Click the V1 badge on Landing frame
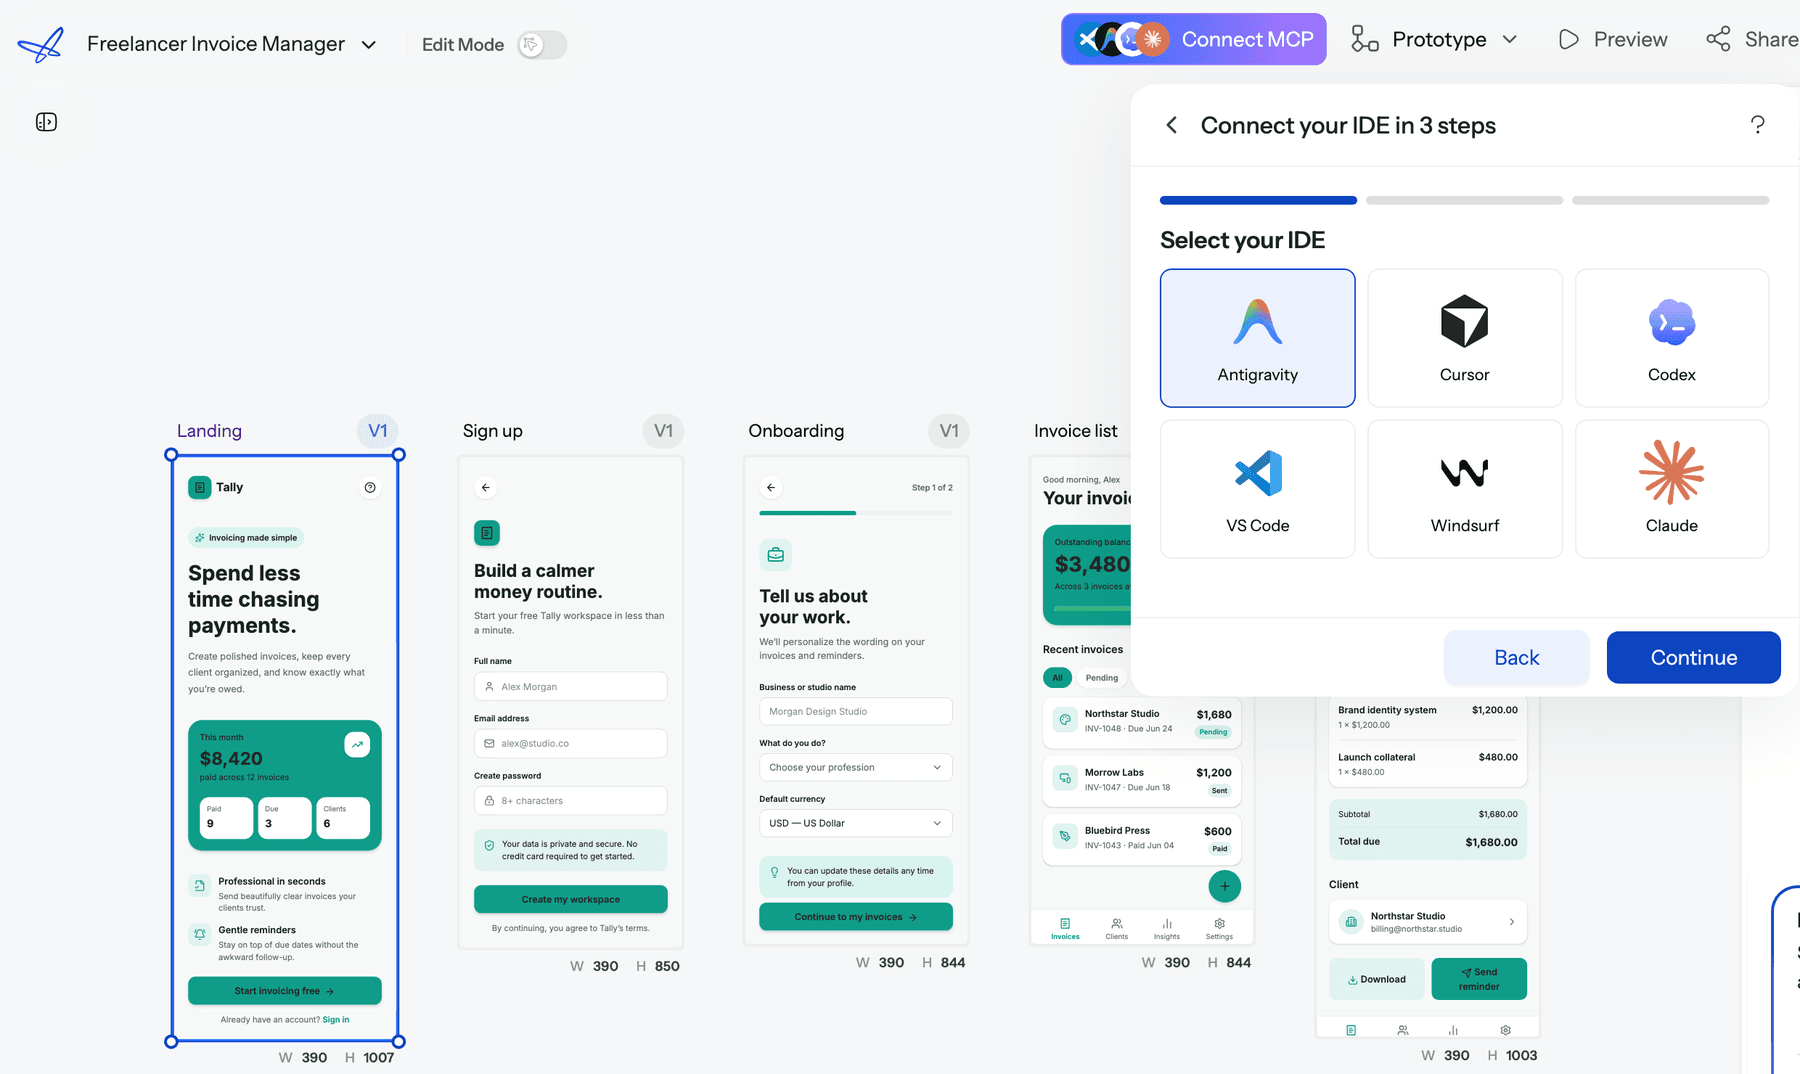 point(378,431)
